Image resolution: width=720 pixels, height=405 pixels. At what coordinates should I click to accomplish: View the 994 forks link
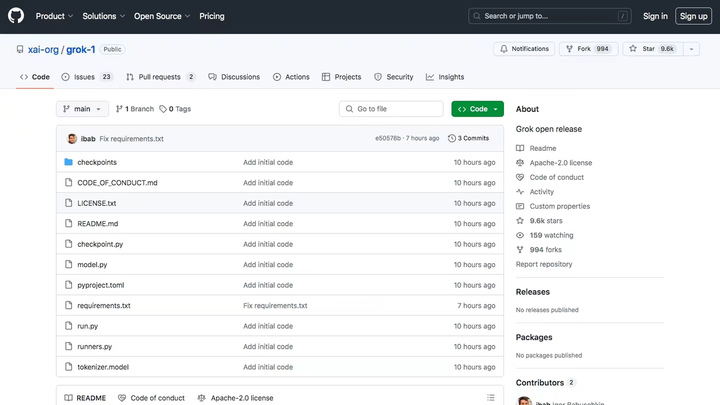(x=539, y=250)
